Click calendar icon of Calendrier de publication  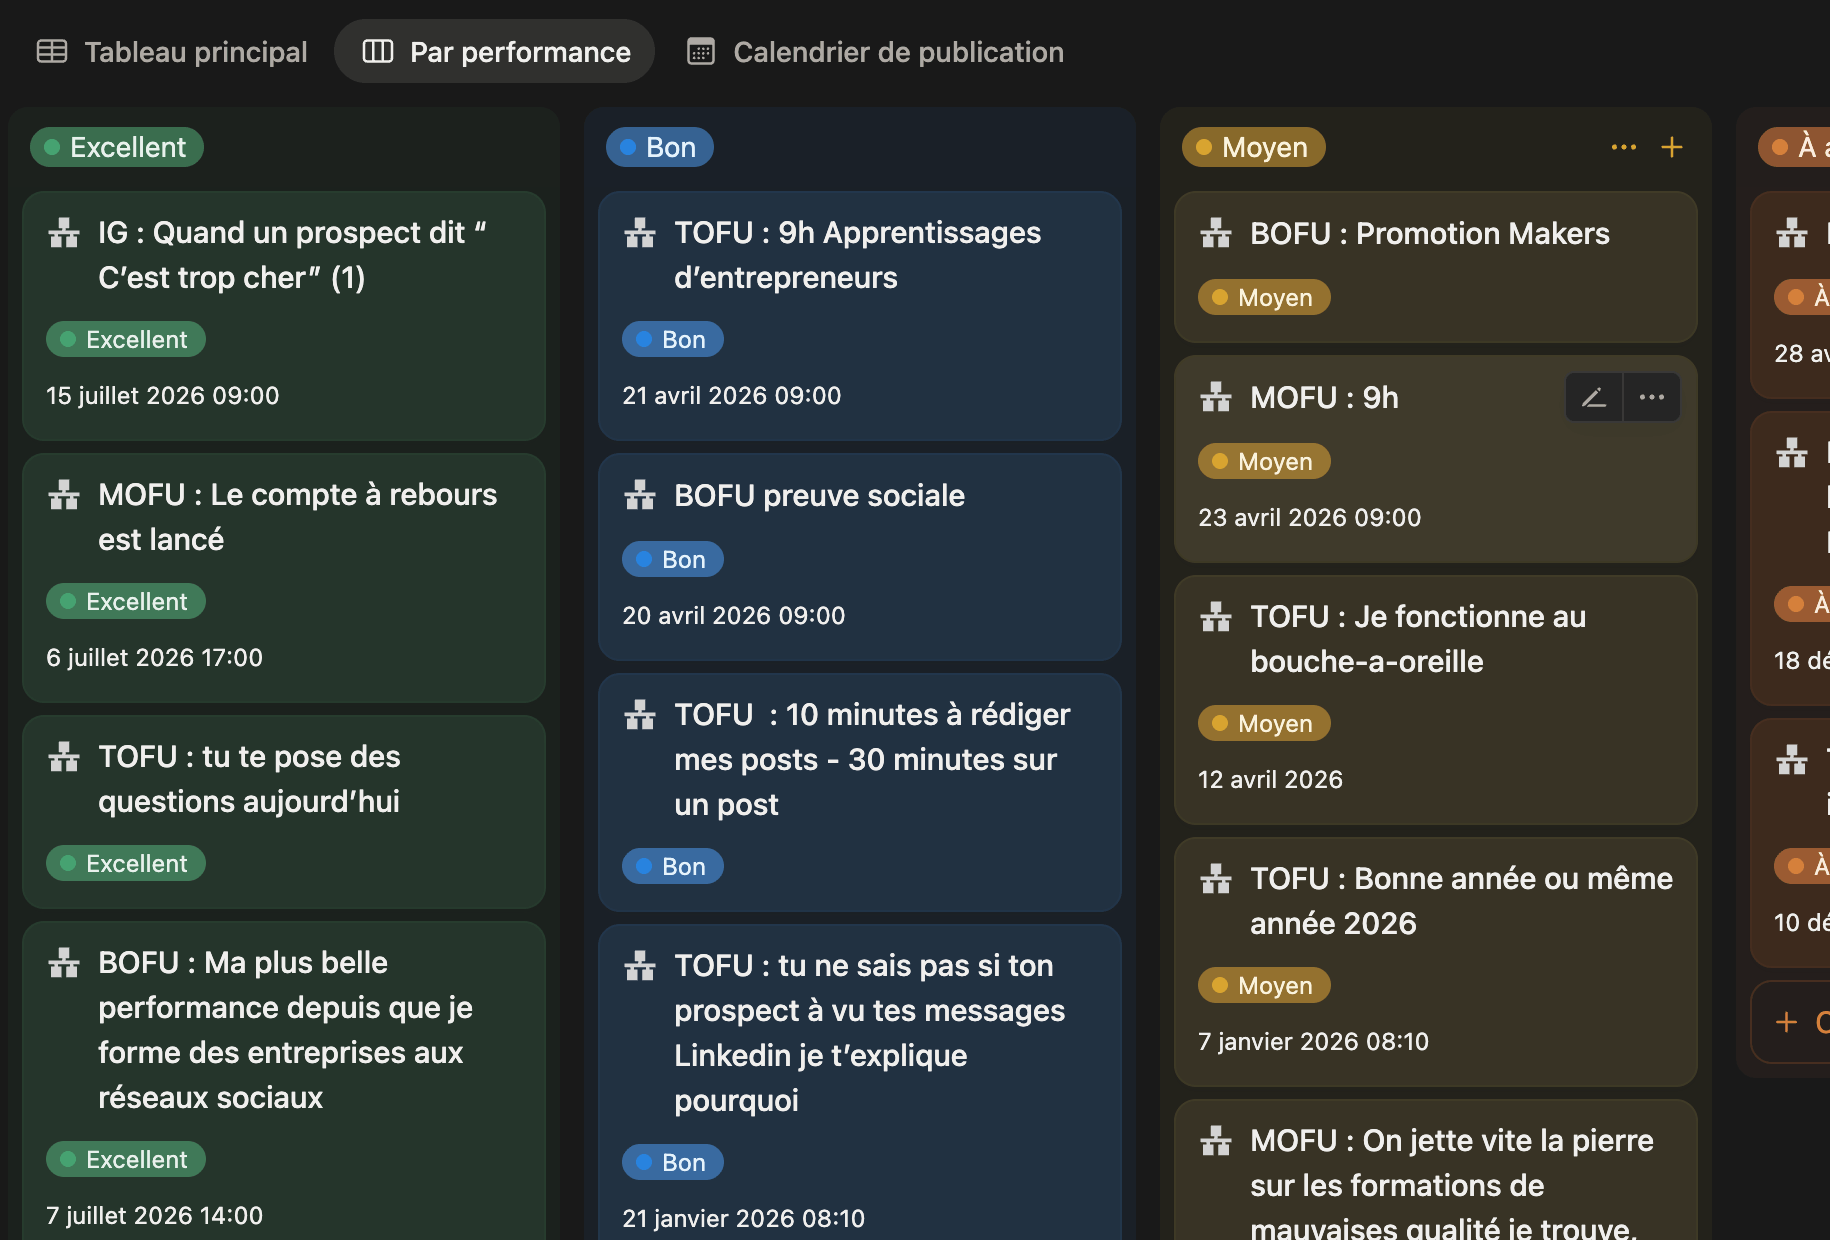click(x=701, y=52)
